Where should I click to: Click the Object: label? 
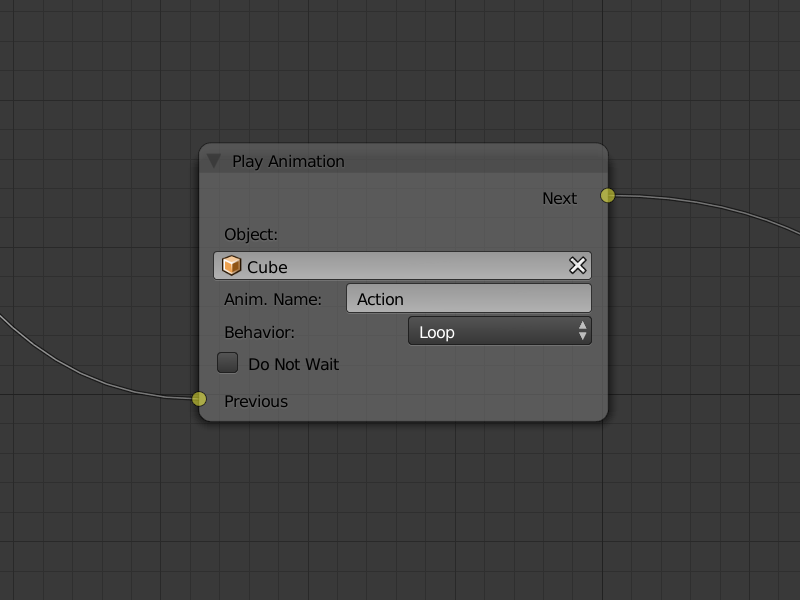point(251,235)
